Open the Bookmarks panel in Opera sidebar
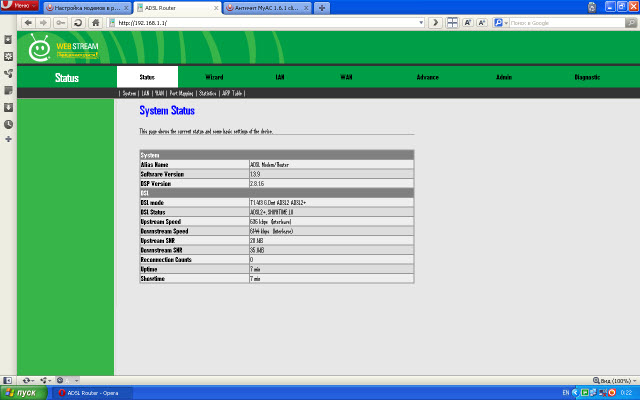 coord(8,40)
